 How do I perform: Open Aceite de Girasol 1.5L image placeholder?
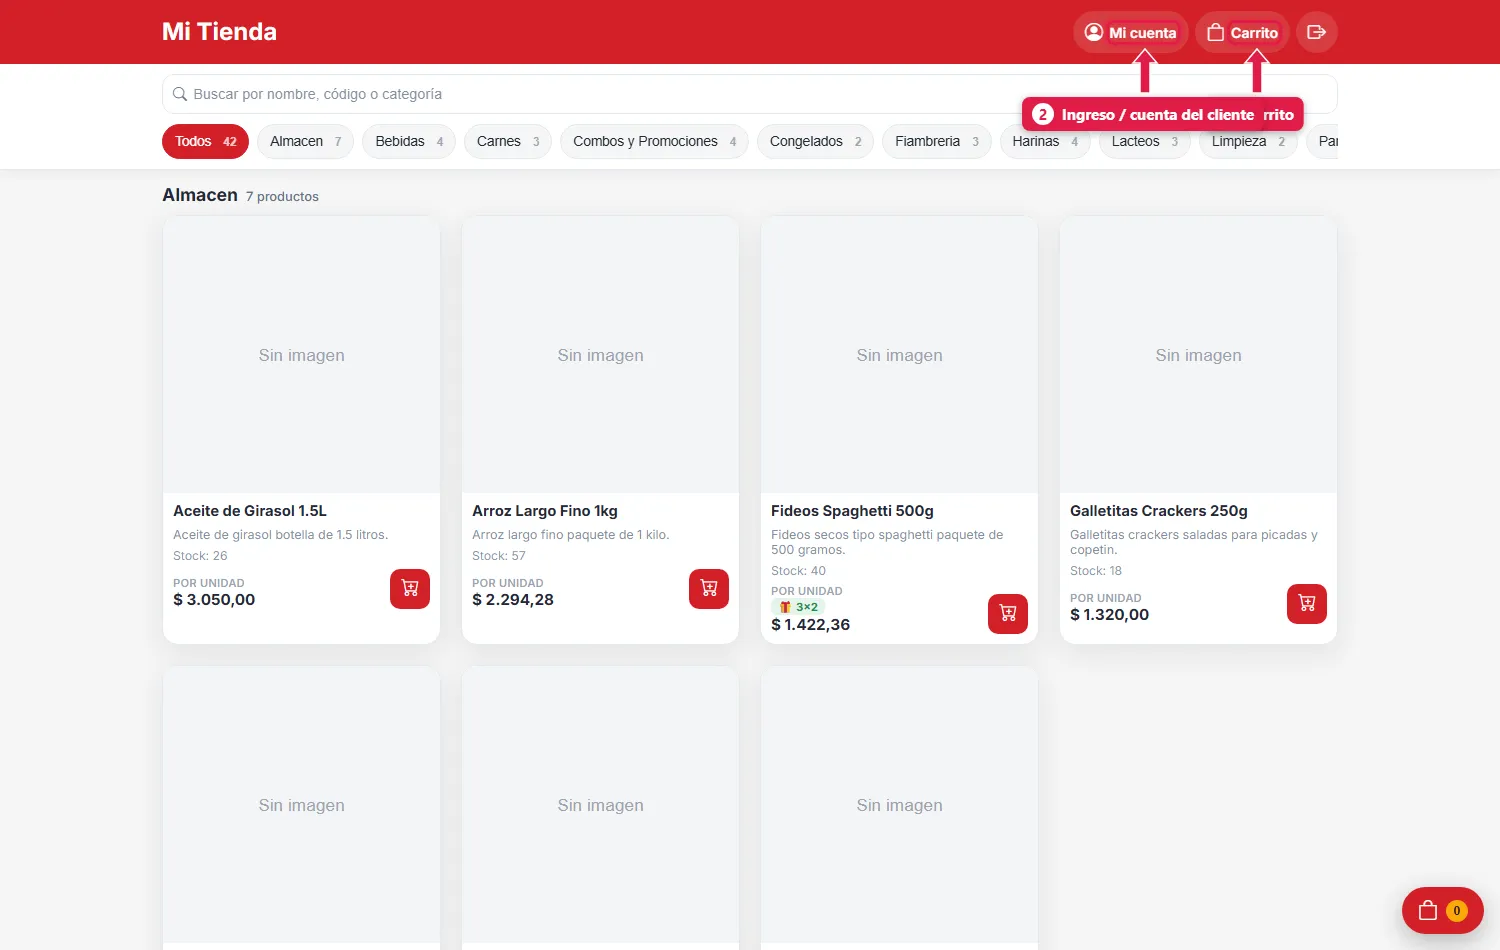[x=301, y=355]
